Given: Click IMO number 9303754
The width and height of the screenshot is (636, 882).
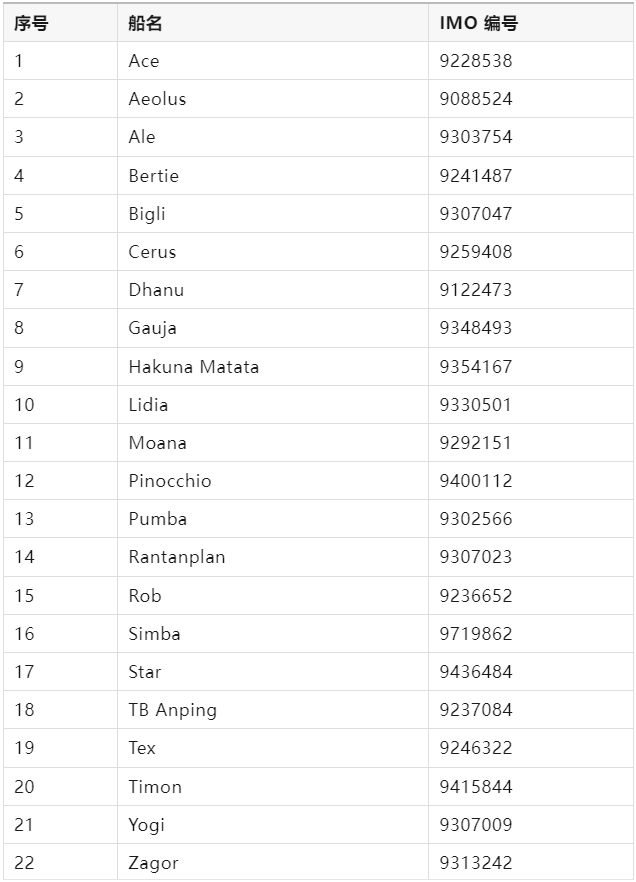Looking at the screenshot, I should tap(476, 137).
